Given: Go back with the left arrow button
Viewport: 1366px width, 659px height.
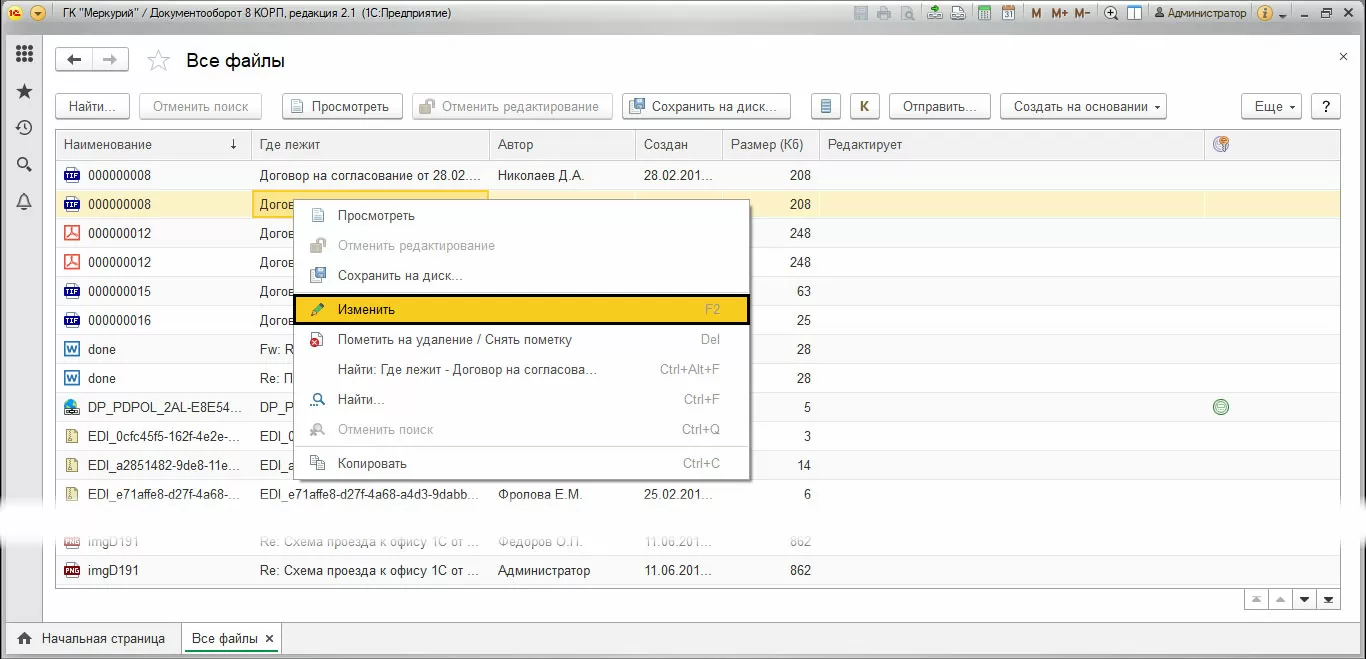Looking at the screenshot, I should pyautogui.click(x=74, y=60).
